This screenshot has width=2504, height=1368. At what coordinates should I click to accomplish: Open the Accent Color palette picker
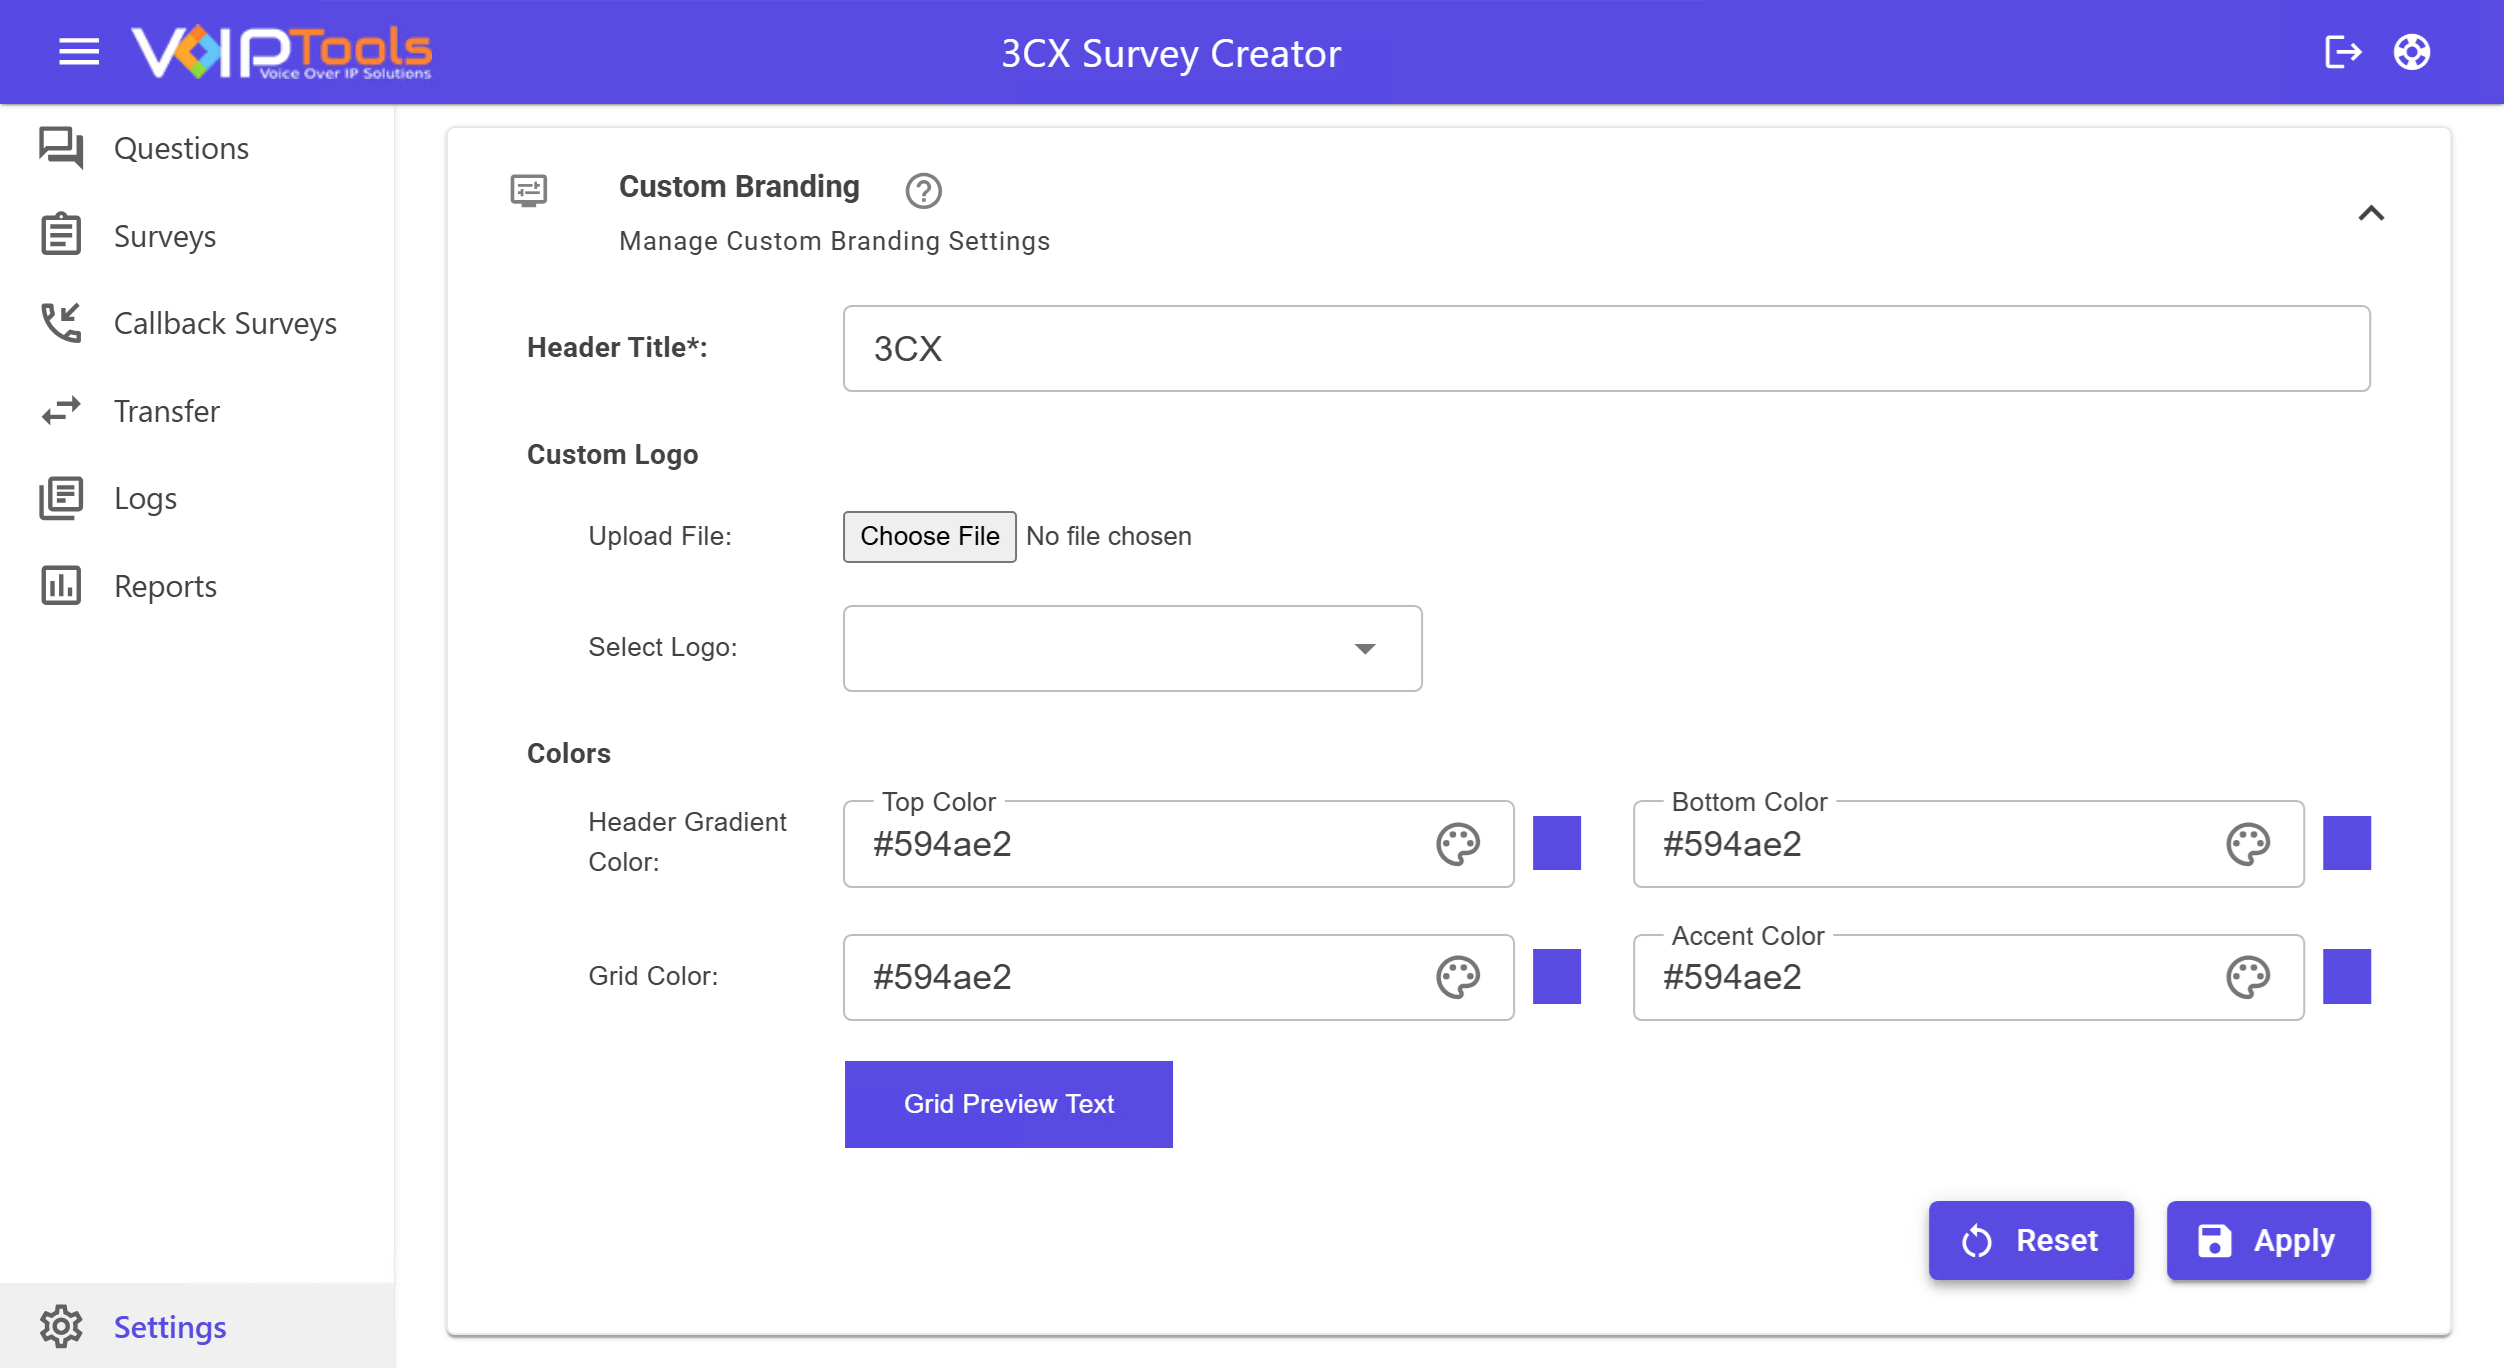(2248, 977)
